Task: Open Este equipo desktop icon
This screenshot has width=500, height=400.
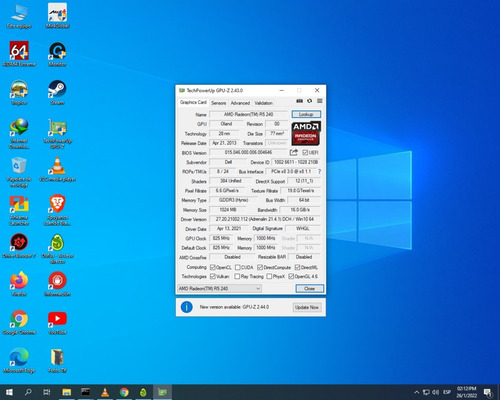Action: [x=19, y=16]
